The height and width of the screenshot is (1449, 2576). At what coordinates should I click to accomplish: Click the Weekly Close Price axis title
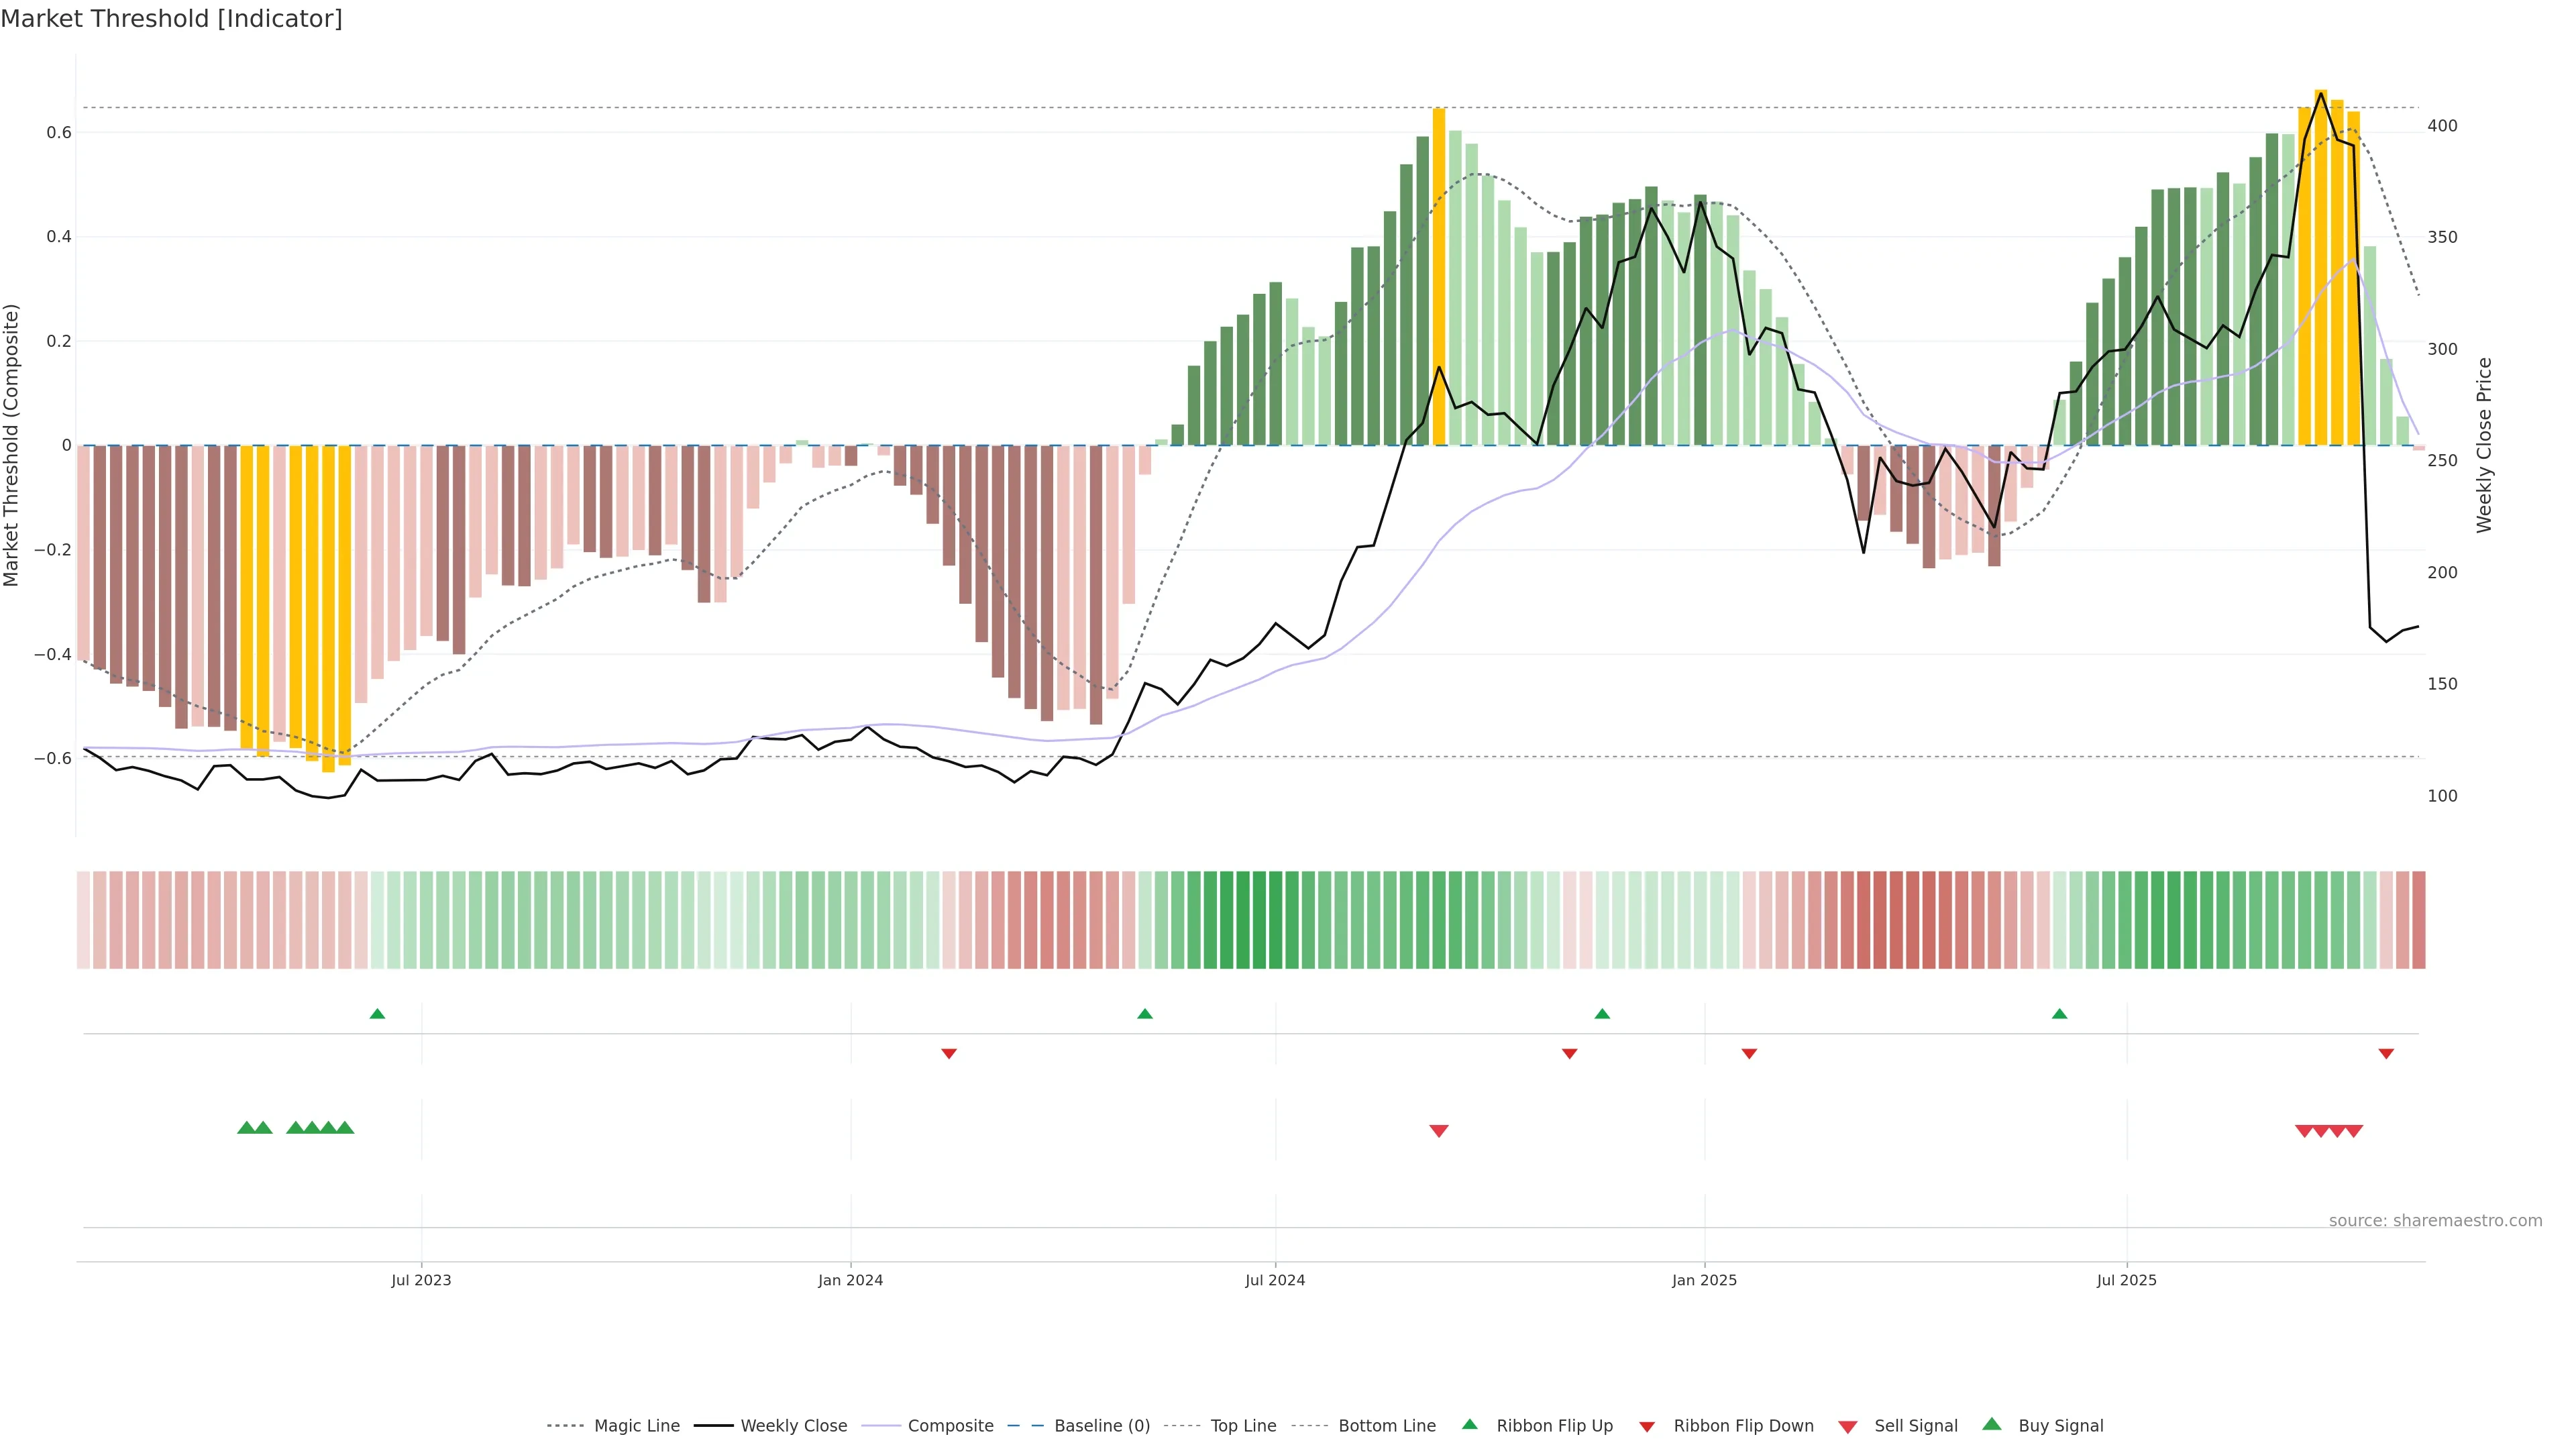(x=2484, y=445)
